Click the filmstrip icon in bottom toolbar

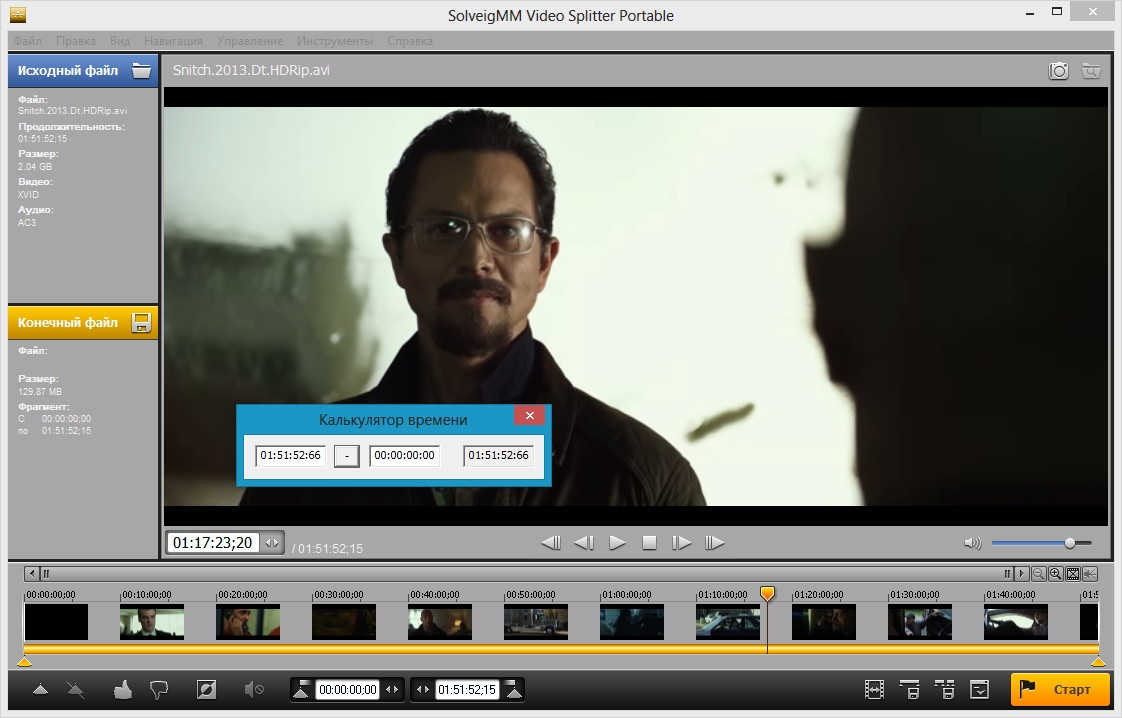point(874,690)
